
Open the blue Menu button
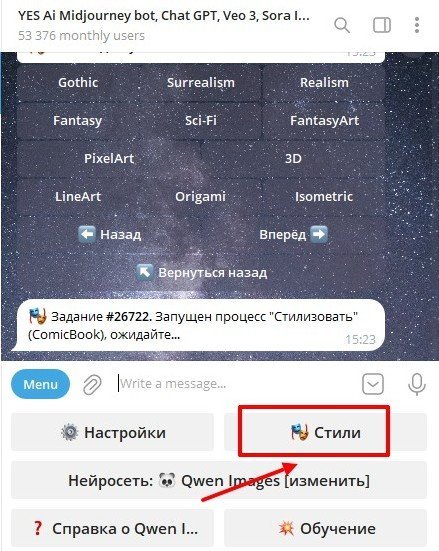click(40, 384)
